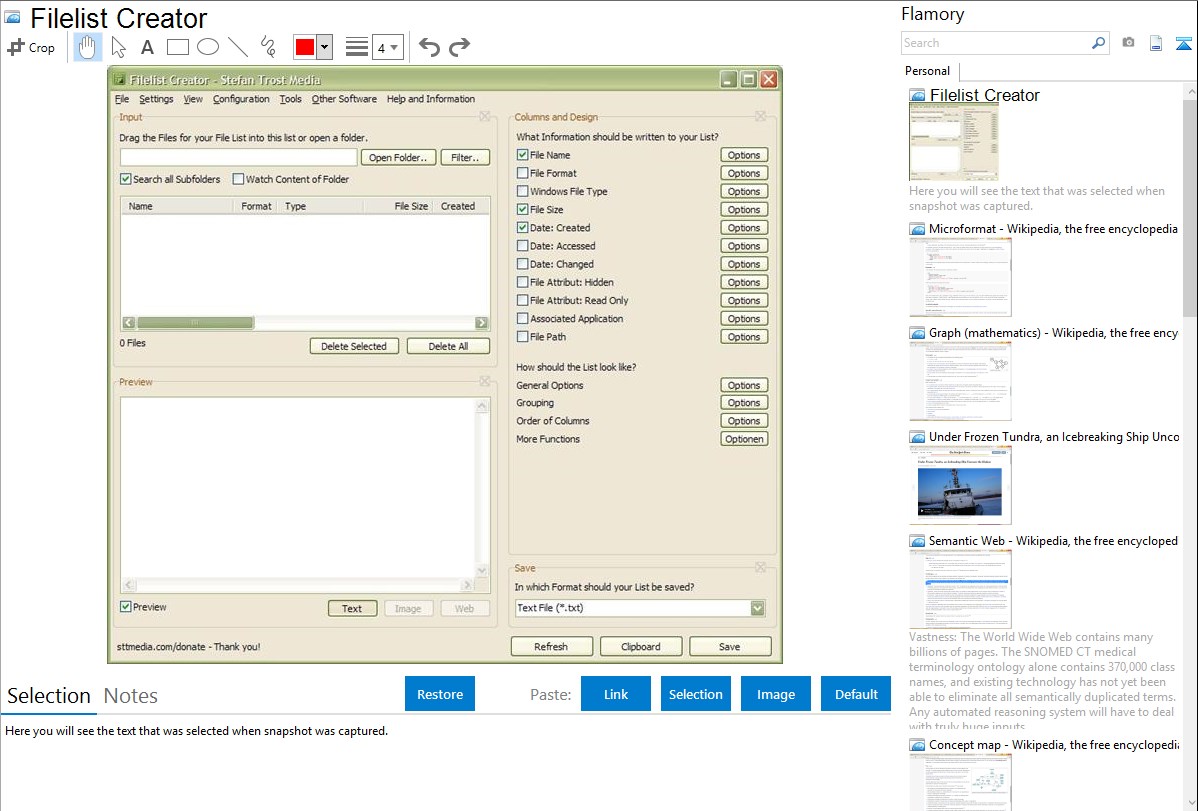Open the line width dropdown showing 4

point(388,47)
